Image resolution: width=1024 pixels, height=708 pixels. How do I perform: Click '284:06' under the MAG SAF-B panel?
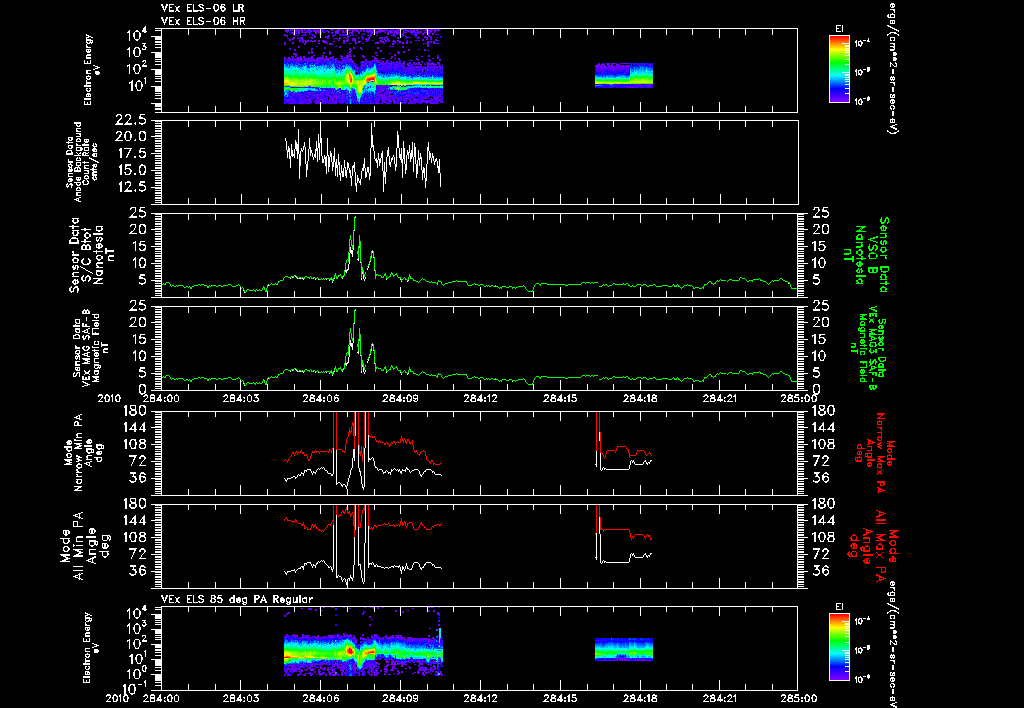tap(321, 398)
